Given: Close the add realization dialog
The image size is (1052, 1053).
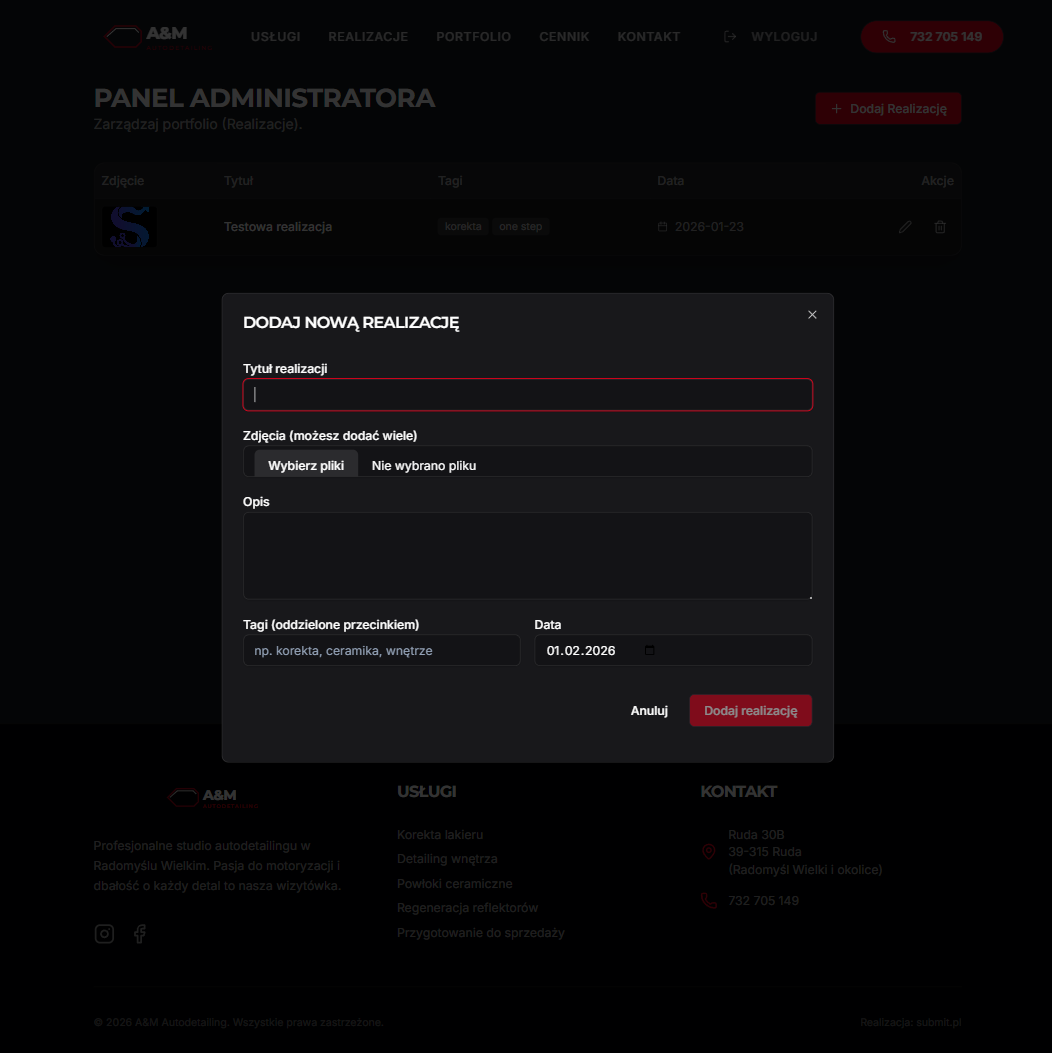Looking at the screenshot, I should [x=812, y=315].
